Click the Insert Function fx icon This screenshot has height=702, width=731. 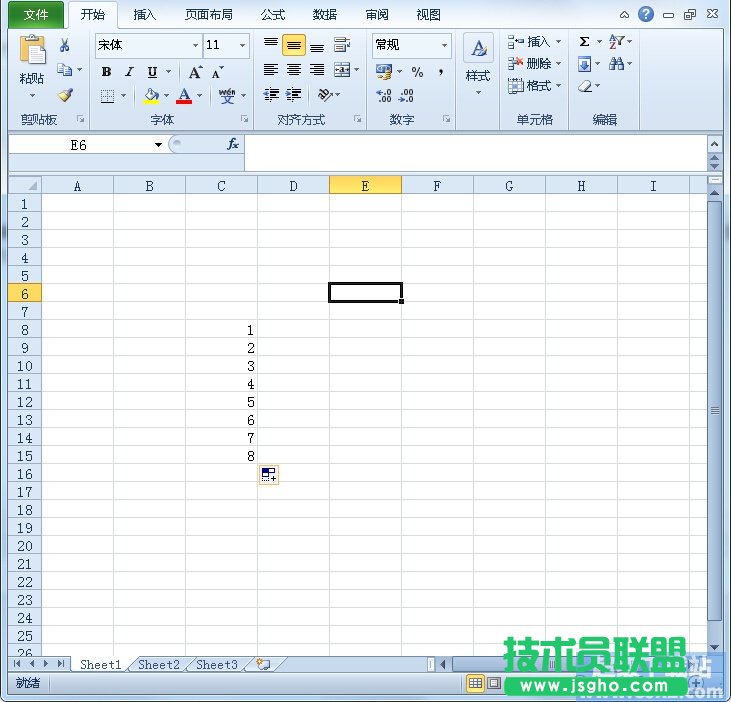click(232, 145)
